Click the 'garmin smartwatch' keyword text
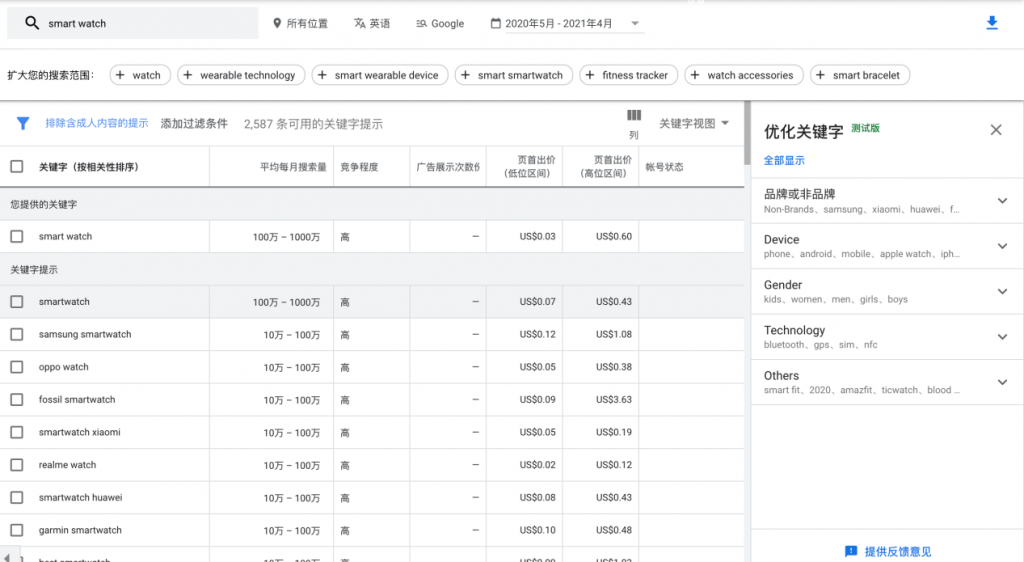The height and width of the screenshot is (562, 1024). point(80,530)
